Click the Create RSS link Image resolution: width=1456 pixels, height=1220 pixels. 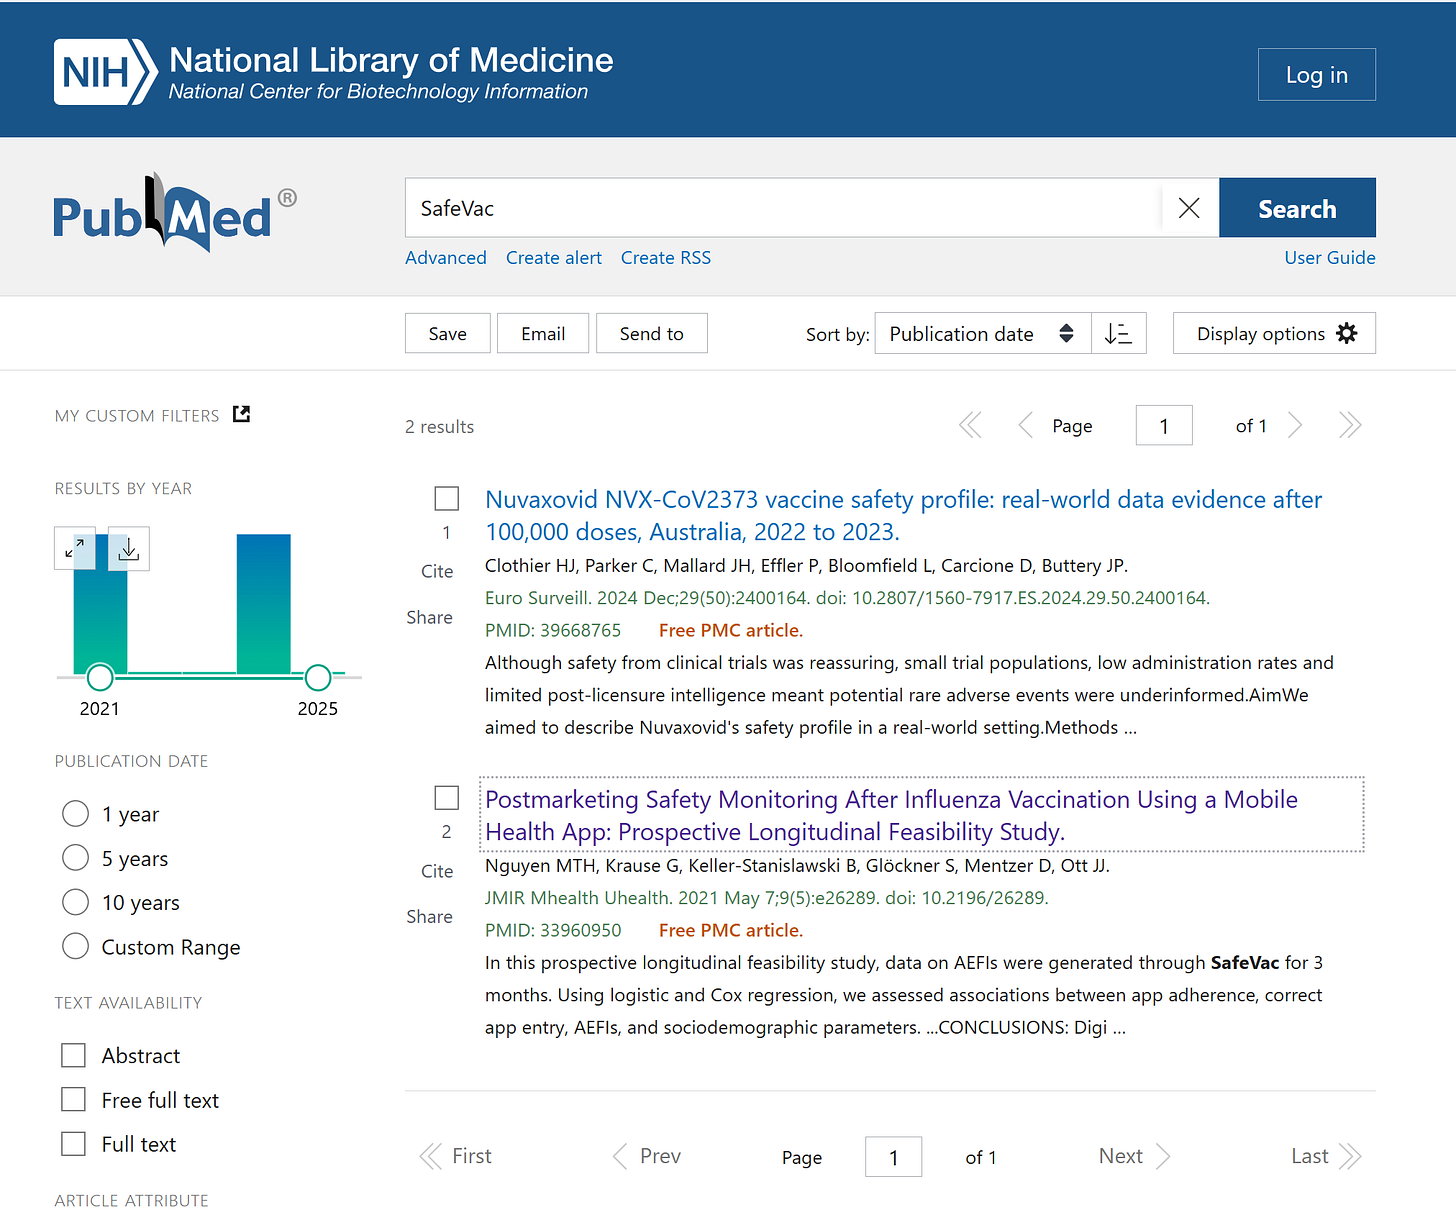(666, 257)
